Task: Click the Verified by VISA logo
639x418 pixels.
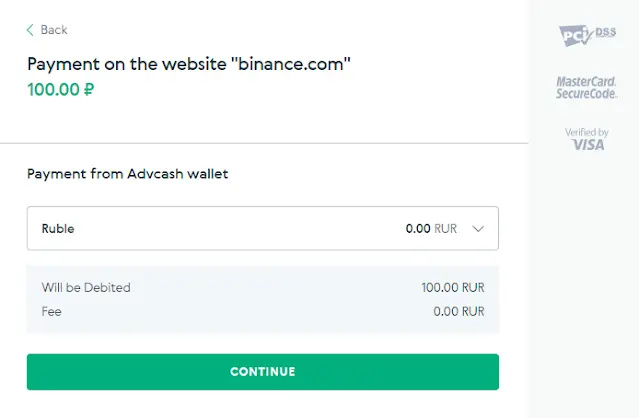Action: click(x=587, y=139)
